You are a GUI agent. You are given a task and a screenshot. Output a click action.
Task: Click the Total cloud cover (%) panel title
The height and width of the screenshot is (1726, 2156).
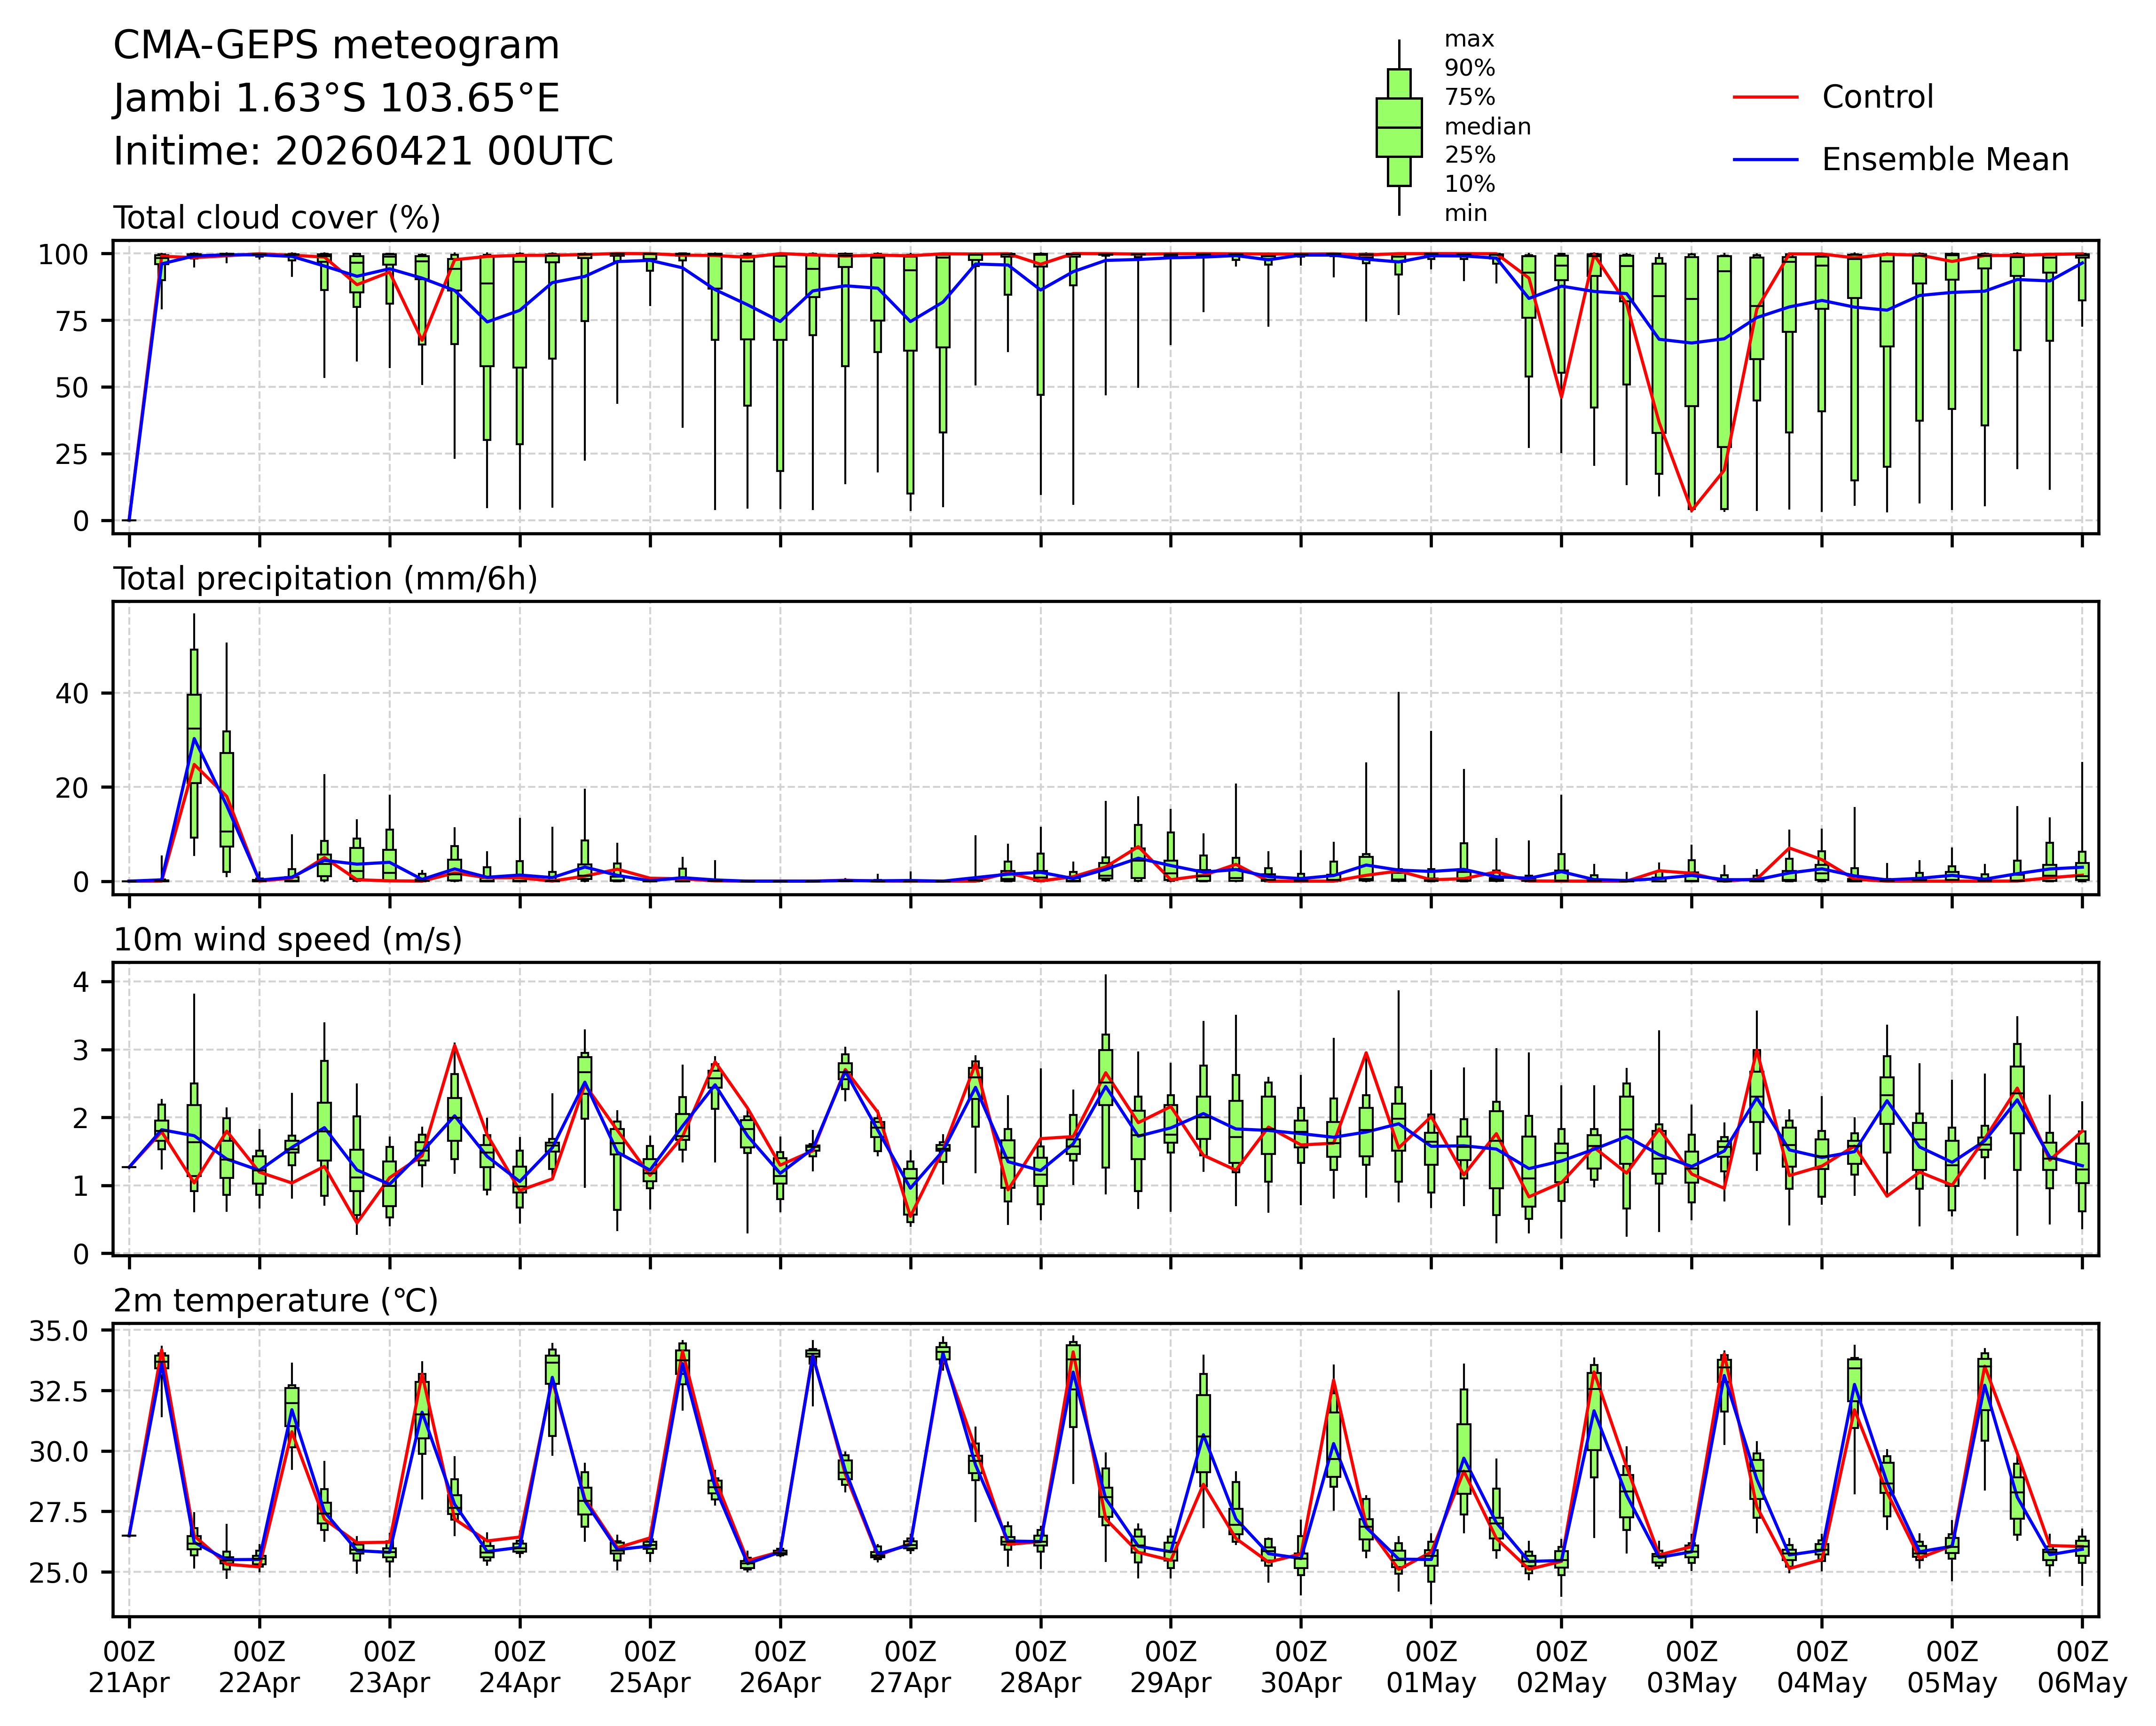coord(276,218)
